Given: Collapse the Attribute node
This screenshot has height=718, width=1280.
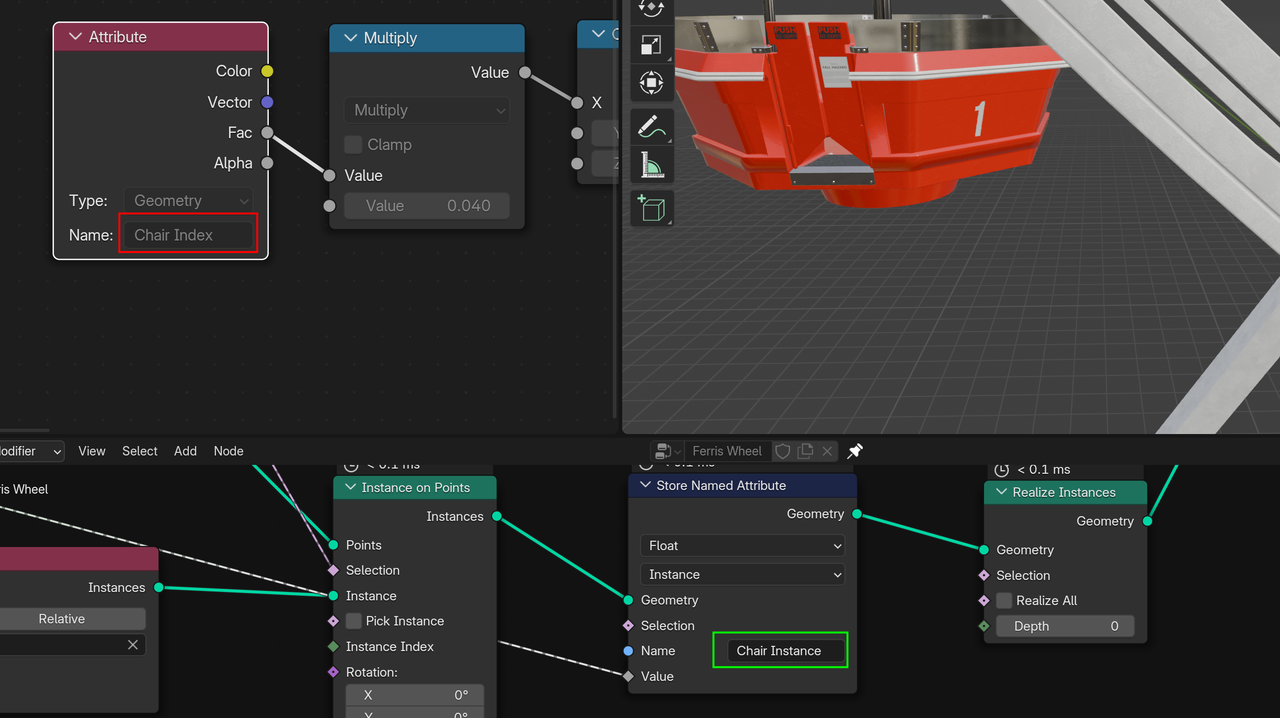Looking at the screenshot, I should 75,37.
